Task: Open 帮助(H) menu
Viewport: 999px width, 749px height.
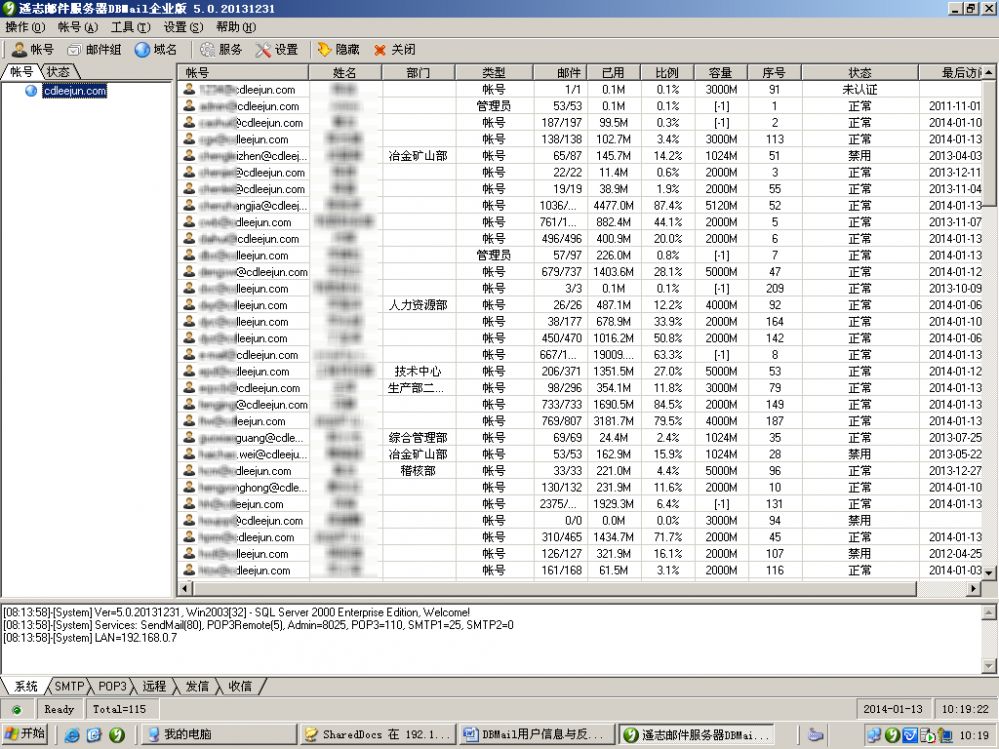Action: [236, 27]
